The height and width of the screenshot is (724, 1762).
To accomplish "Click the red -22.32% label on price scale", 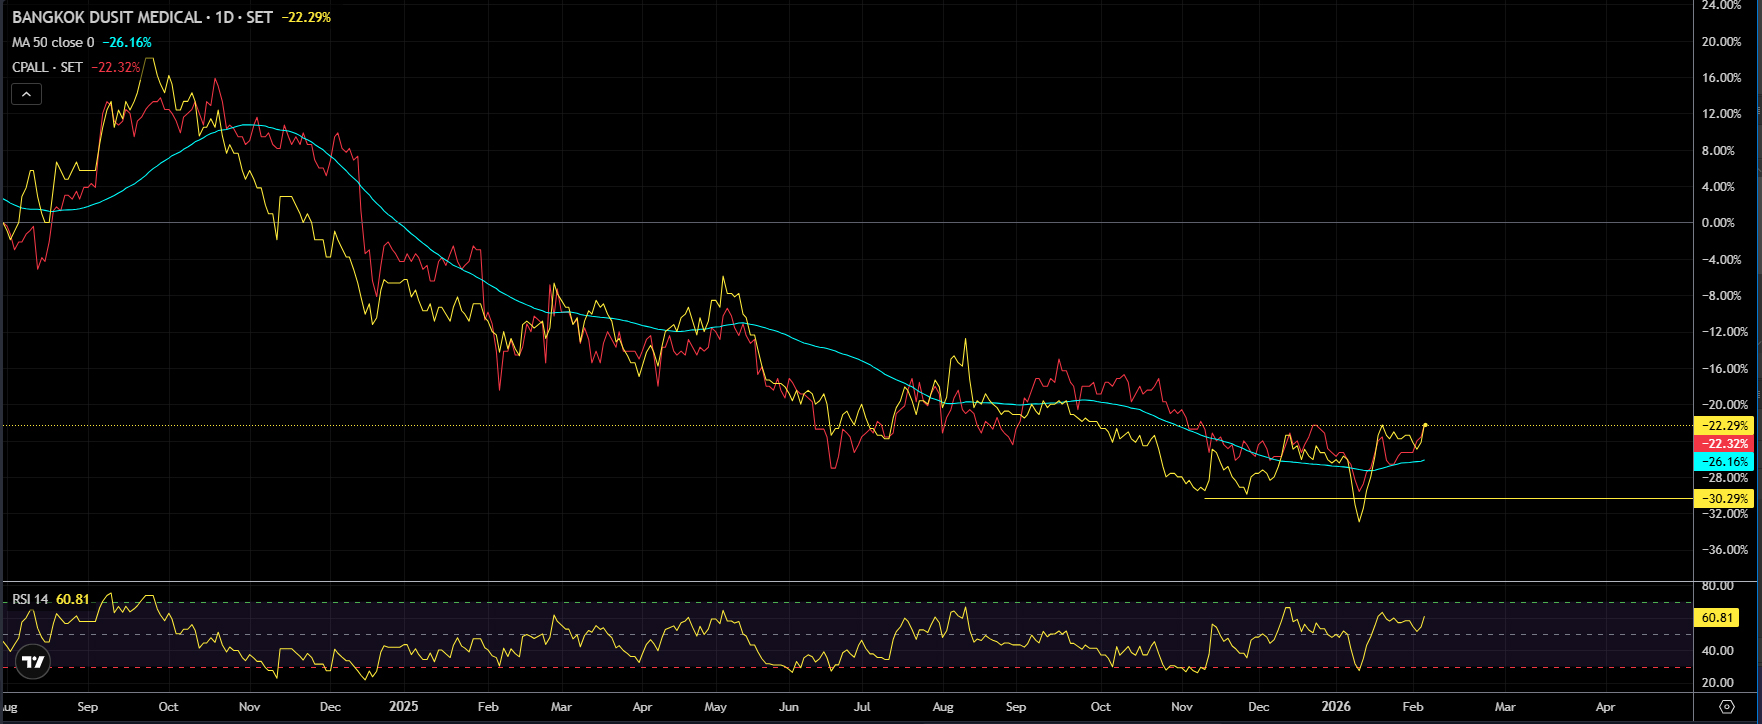I will 1724,444.
